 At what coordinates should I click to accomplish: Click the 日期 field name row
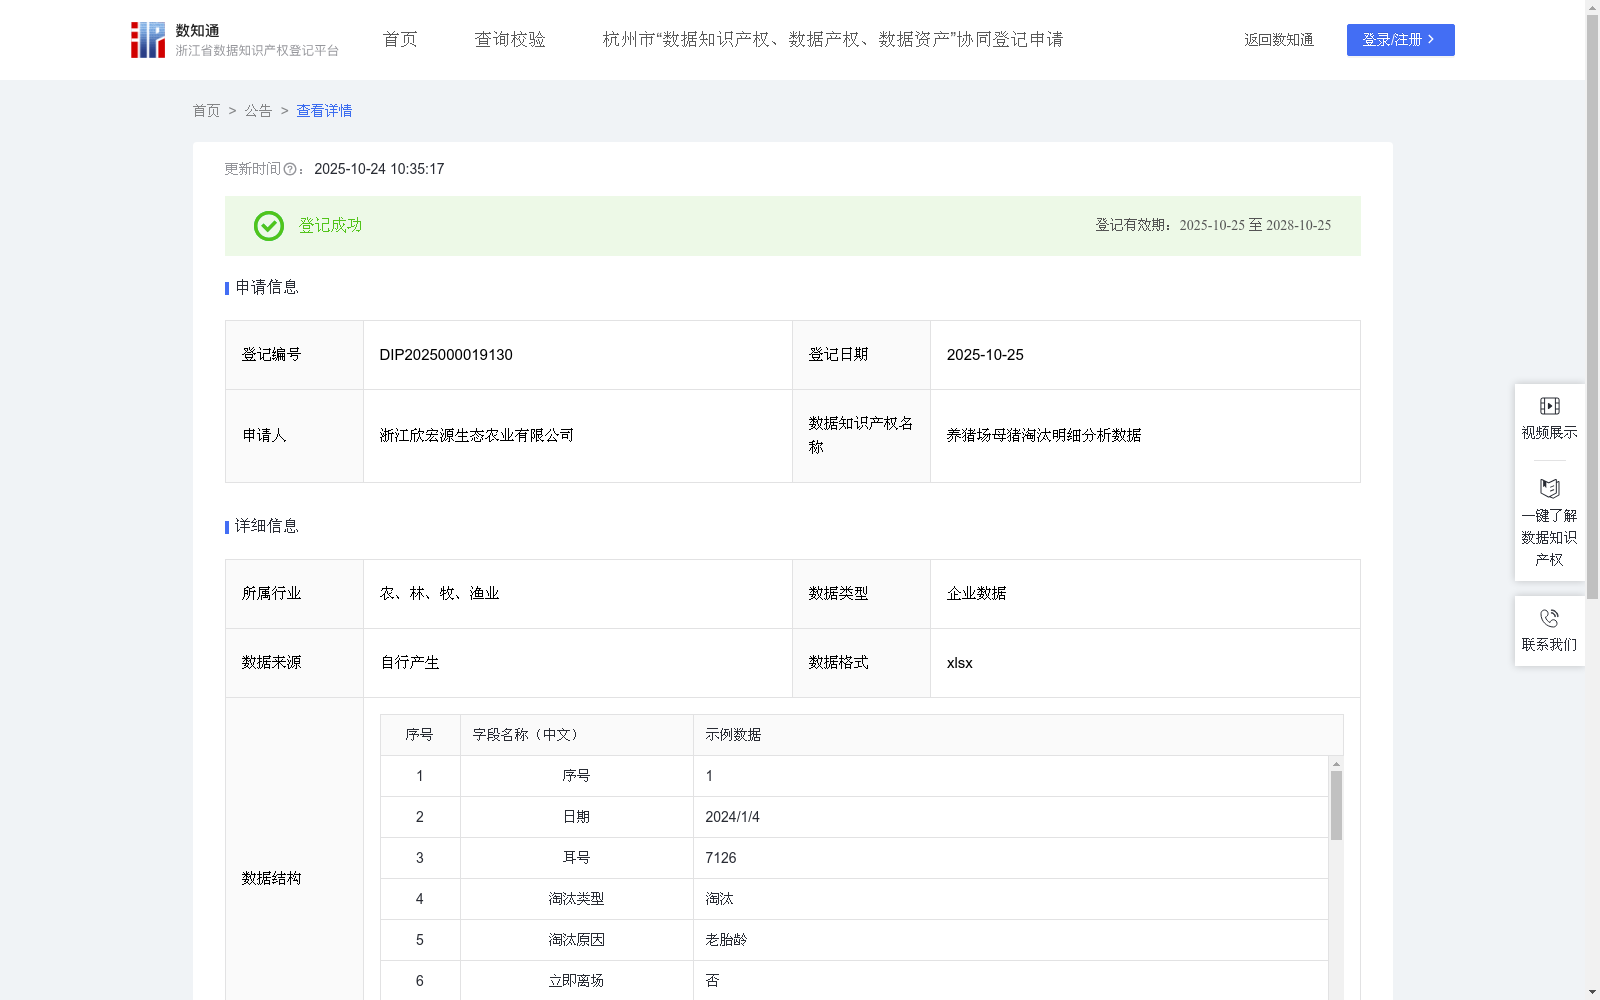click(x=576, y=817)
